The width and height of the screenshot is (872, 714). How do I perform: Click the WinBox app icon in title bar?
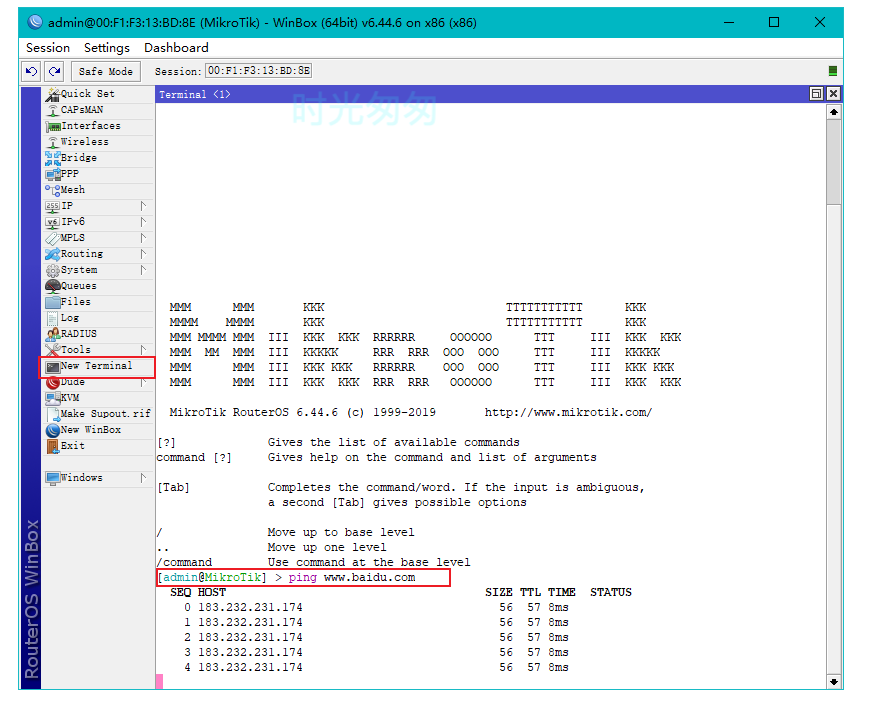[x=35, y=22]
